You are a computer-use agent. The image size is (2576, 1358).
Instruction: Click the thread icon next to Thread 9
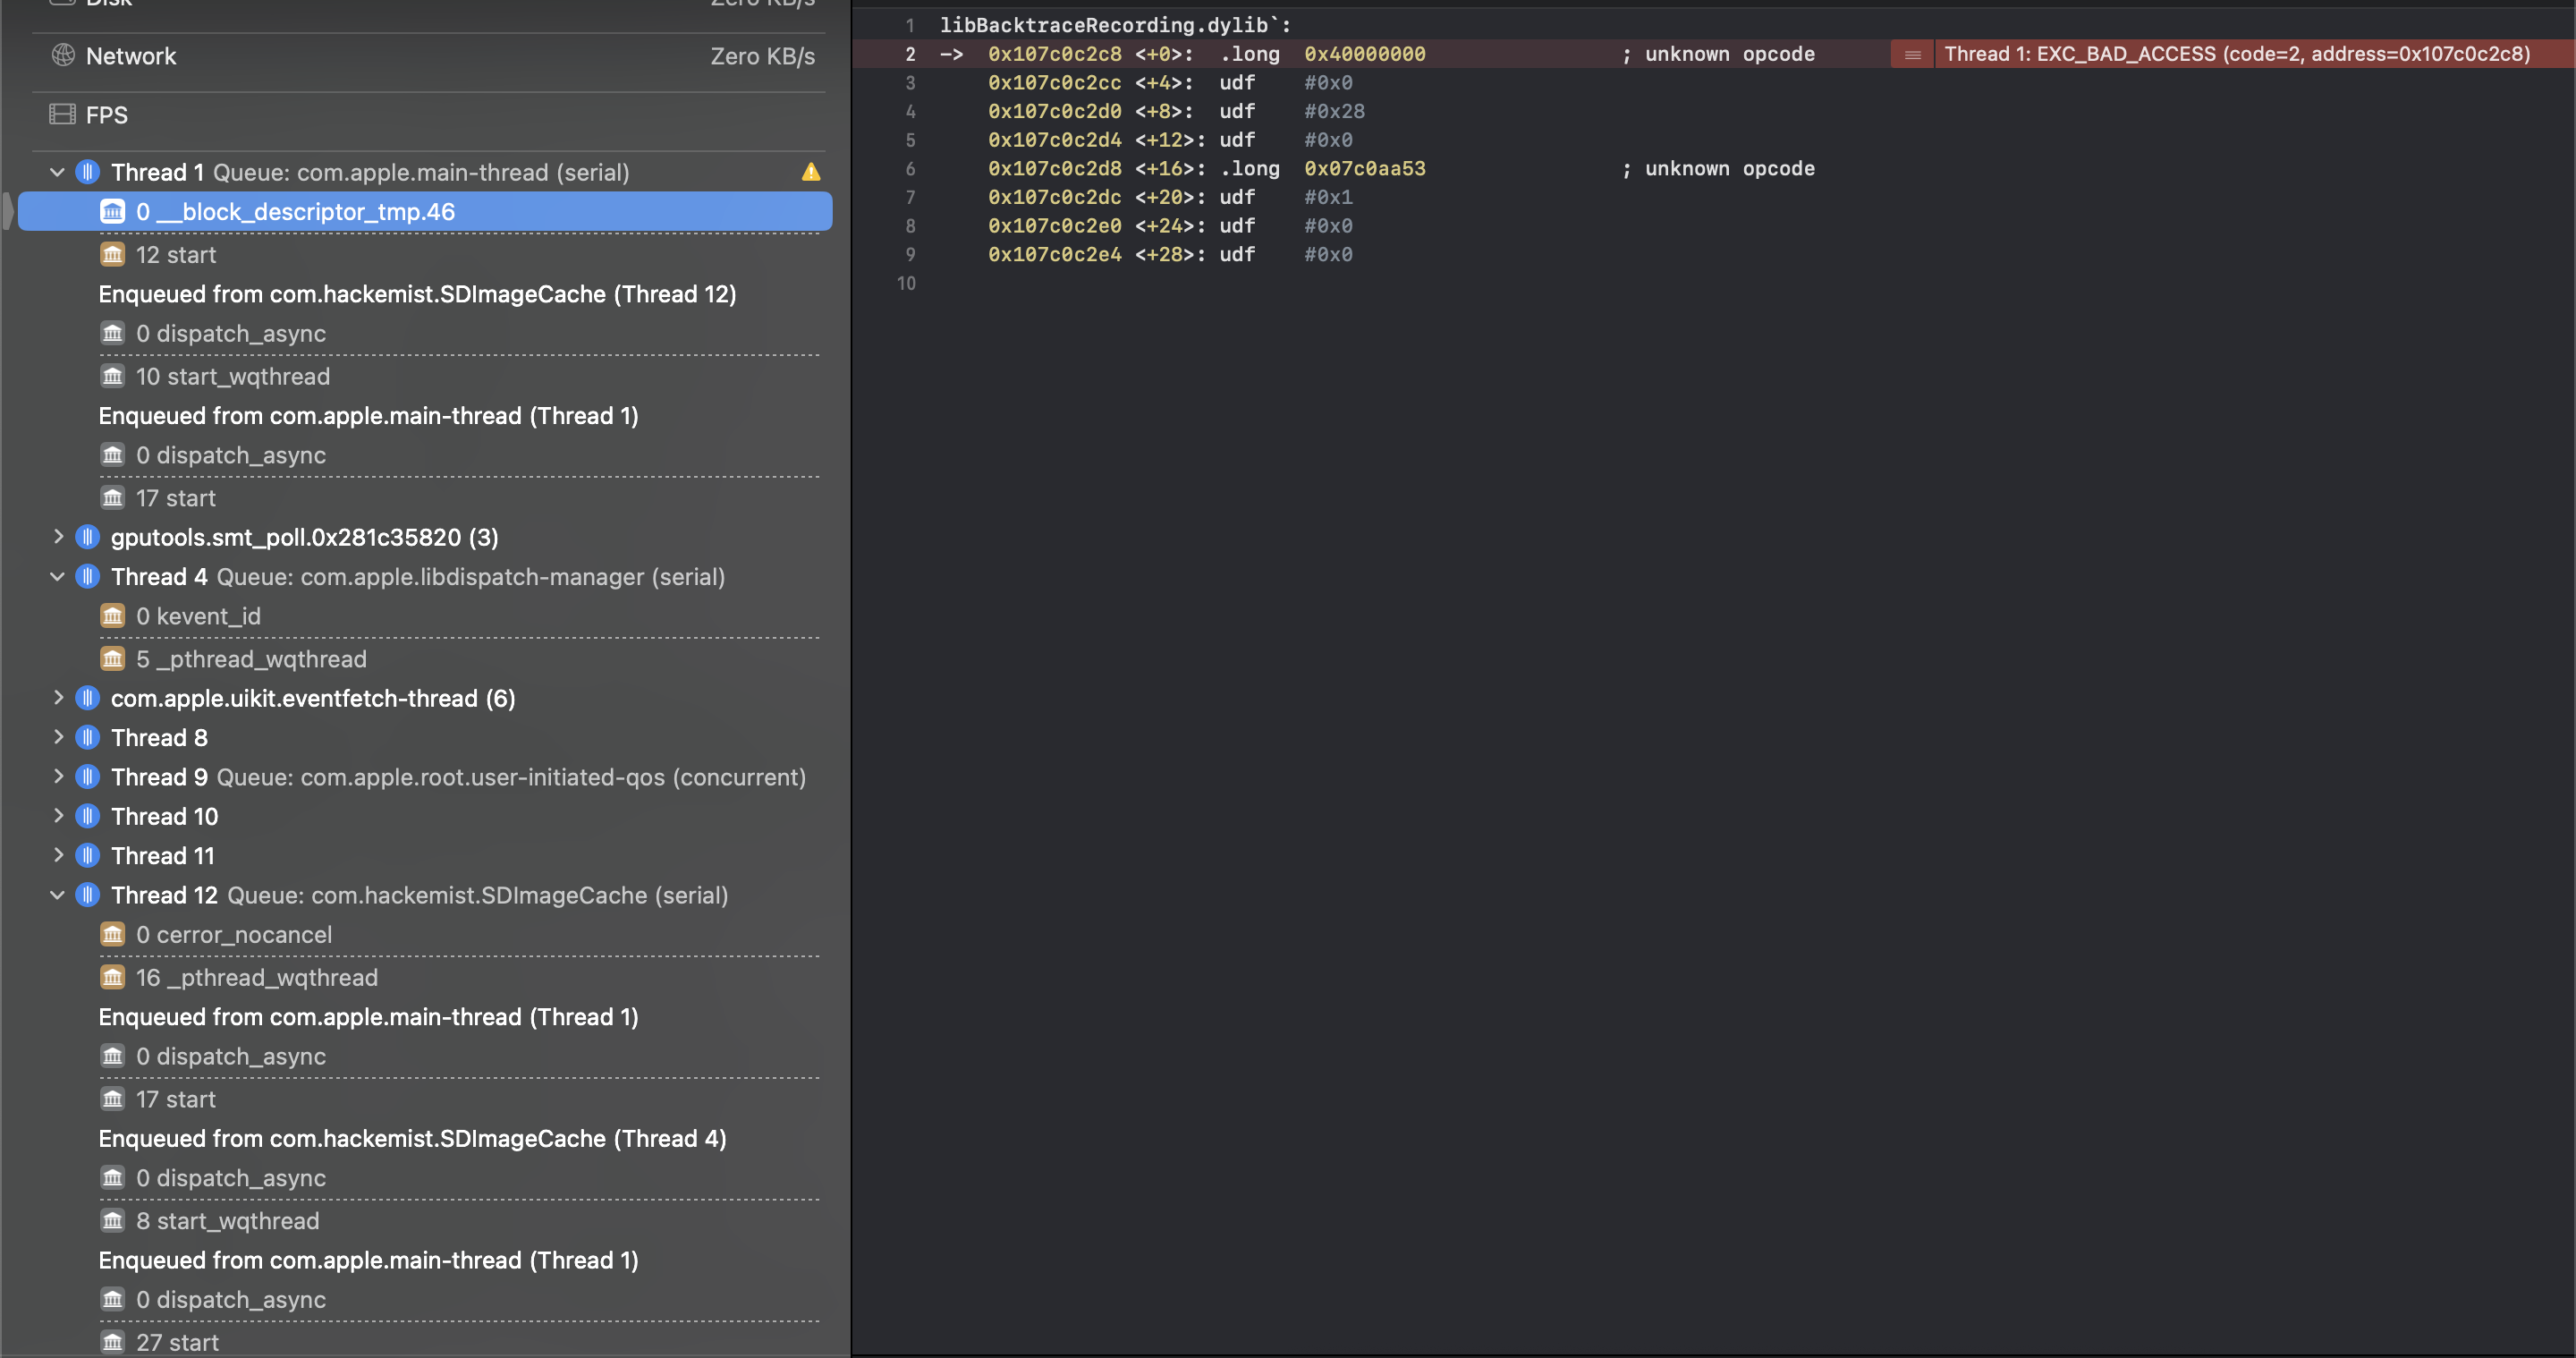click(88, 777)
